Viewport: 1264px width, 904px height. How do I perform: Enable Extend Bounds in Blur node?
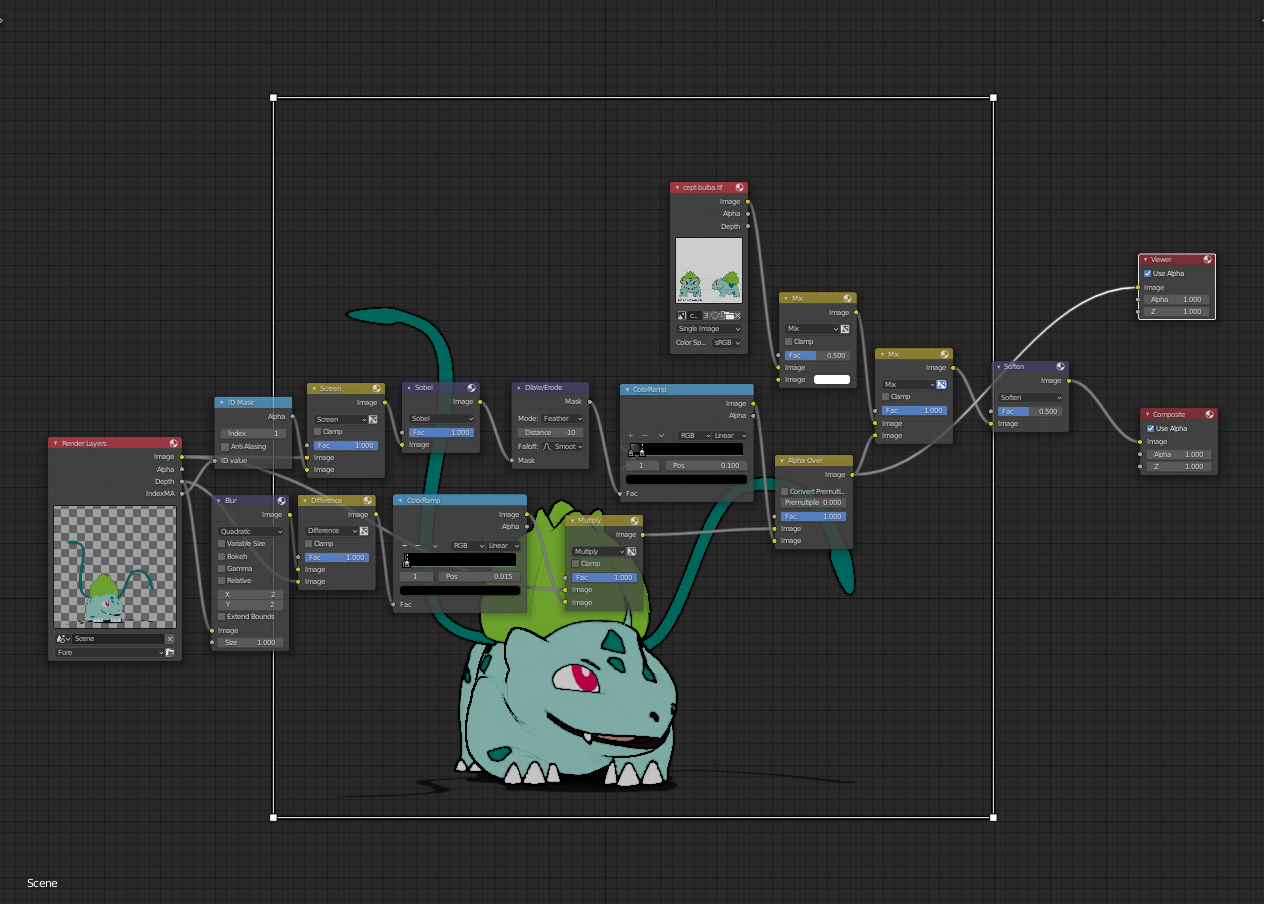point(222,616)
